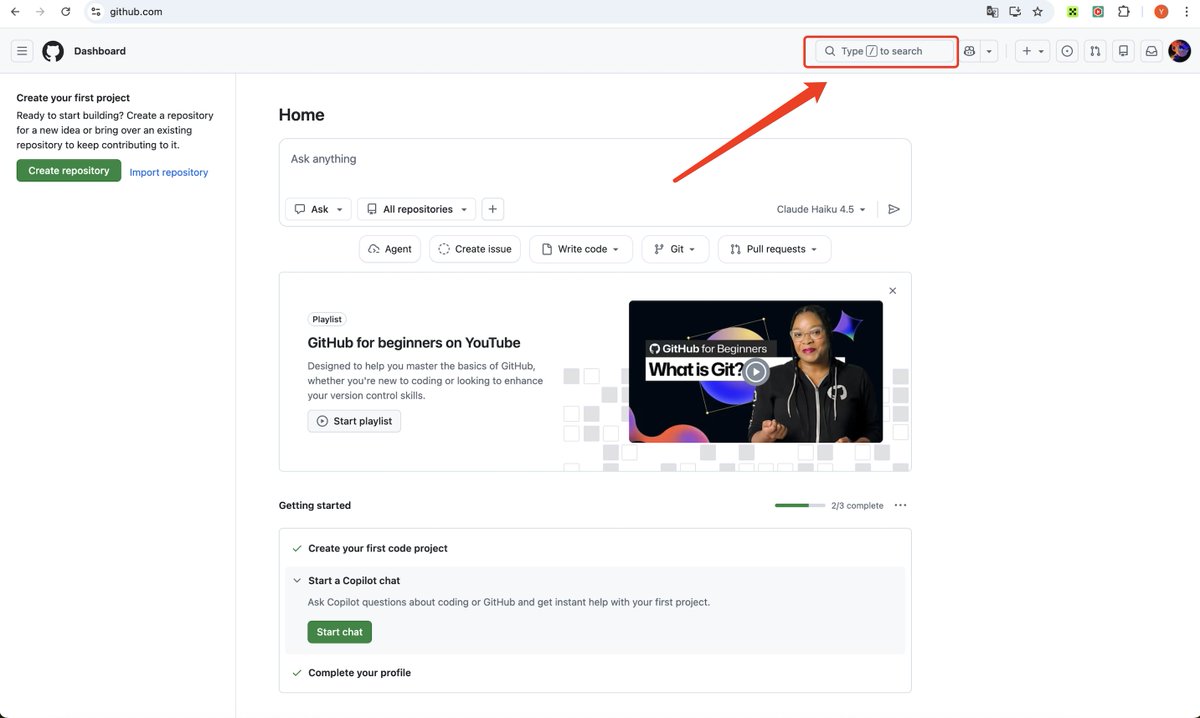Expand the Pull requests suggestion dropdown
Viewport: 1200px width, 718px height.
coord(774,249)
